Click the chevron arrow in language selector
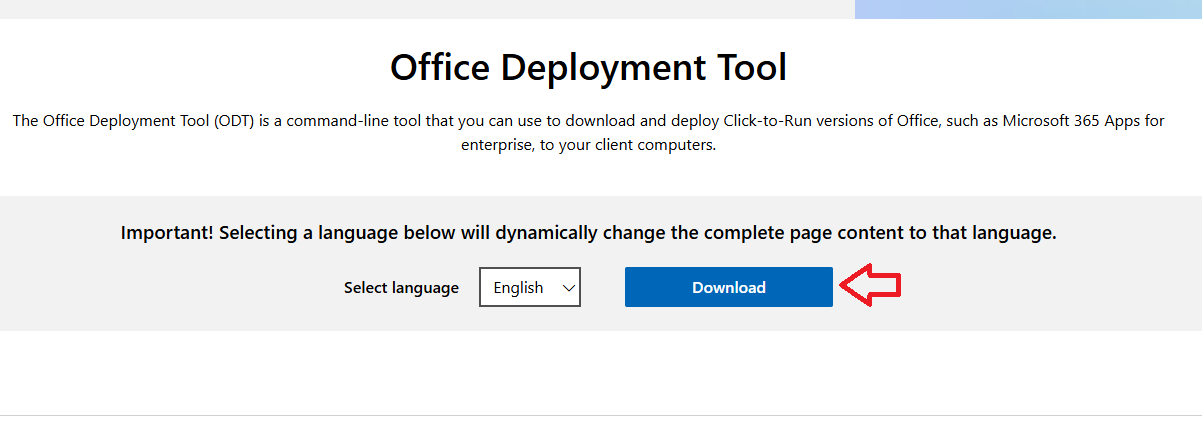The height and width of the screenshot is (440, 1202). 568,288
